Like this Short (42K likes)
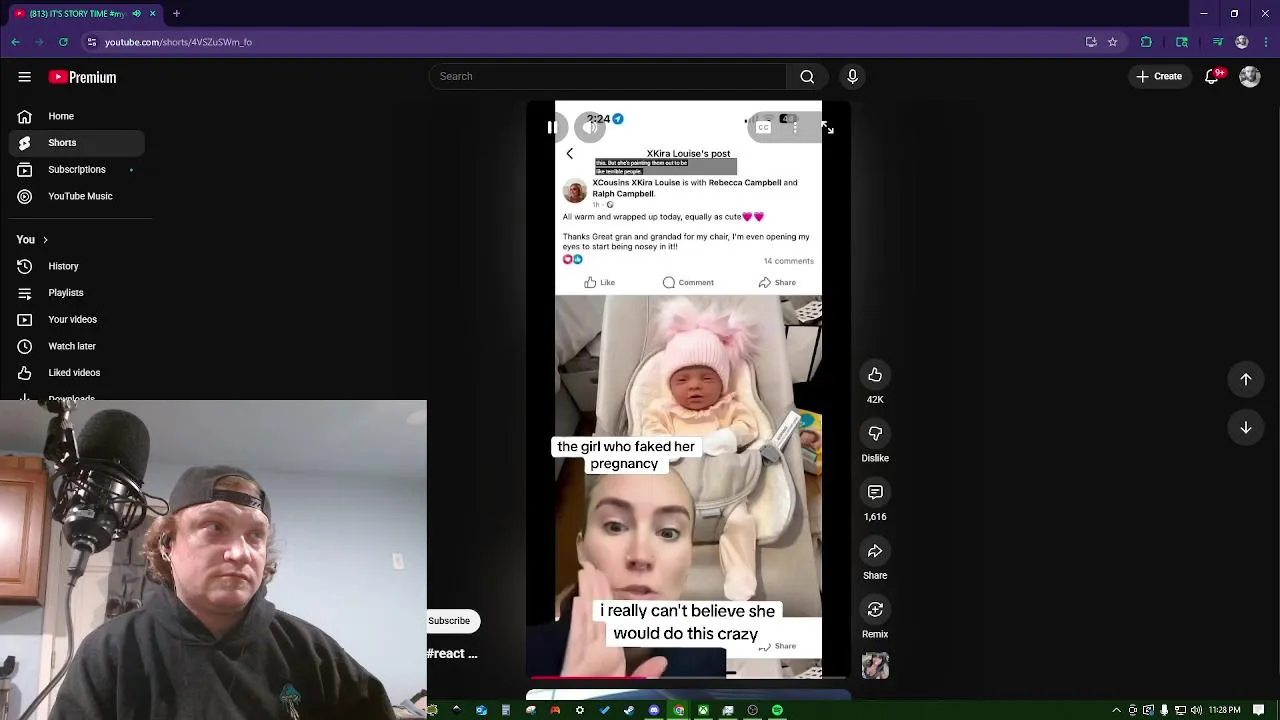The image size is (1280, 720). [875, 375]
